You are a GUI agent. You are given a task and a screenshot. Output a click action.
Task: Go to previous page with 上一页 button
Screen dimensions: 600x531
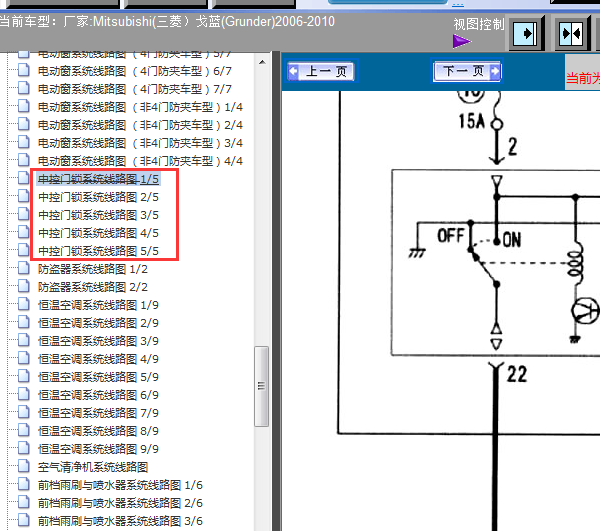[x=320, y=71]
